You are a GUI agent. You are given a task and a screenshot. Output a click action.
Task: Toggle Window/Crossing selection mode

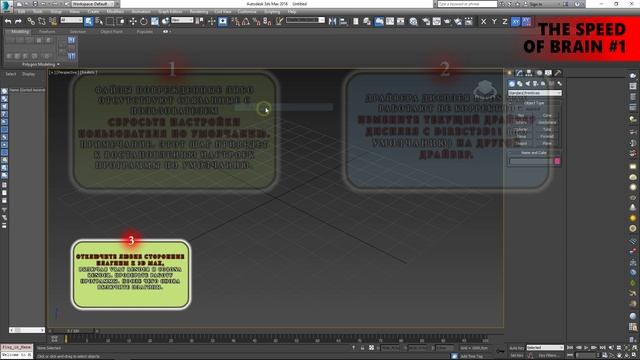pyautogui.click(x=121, y=21)
